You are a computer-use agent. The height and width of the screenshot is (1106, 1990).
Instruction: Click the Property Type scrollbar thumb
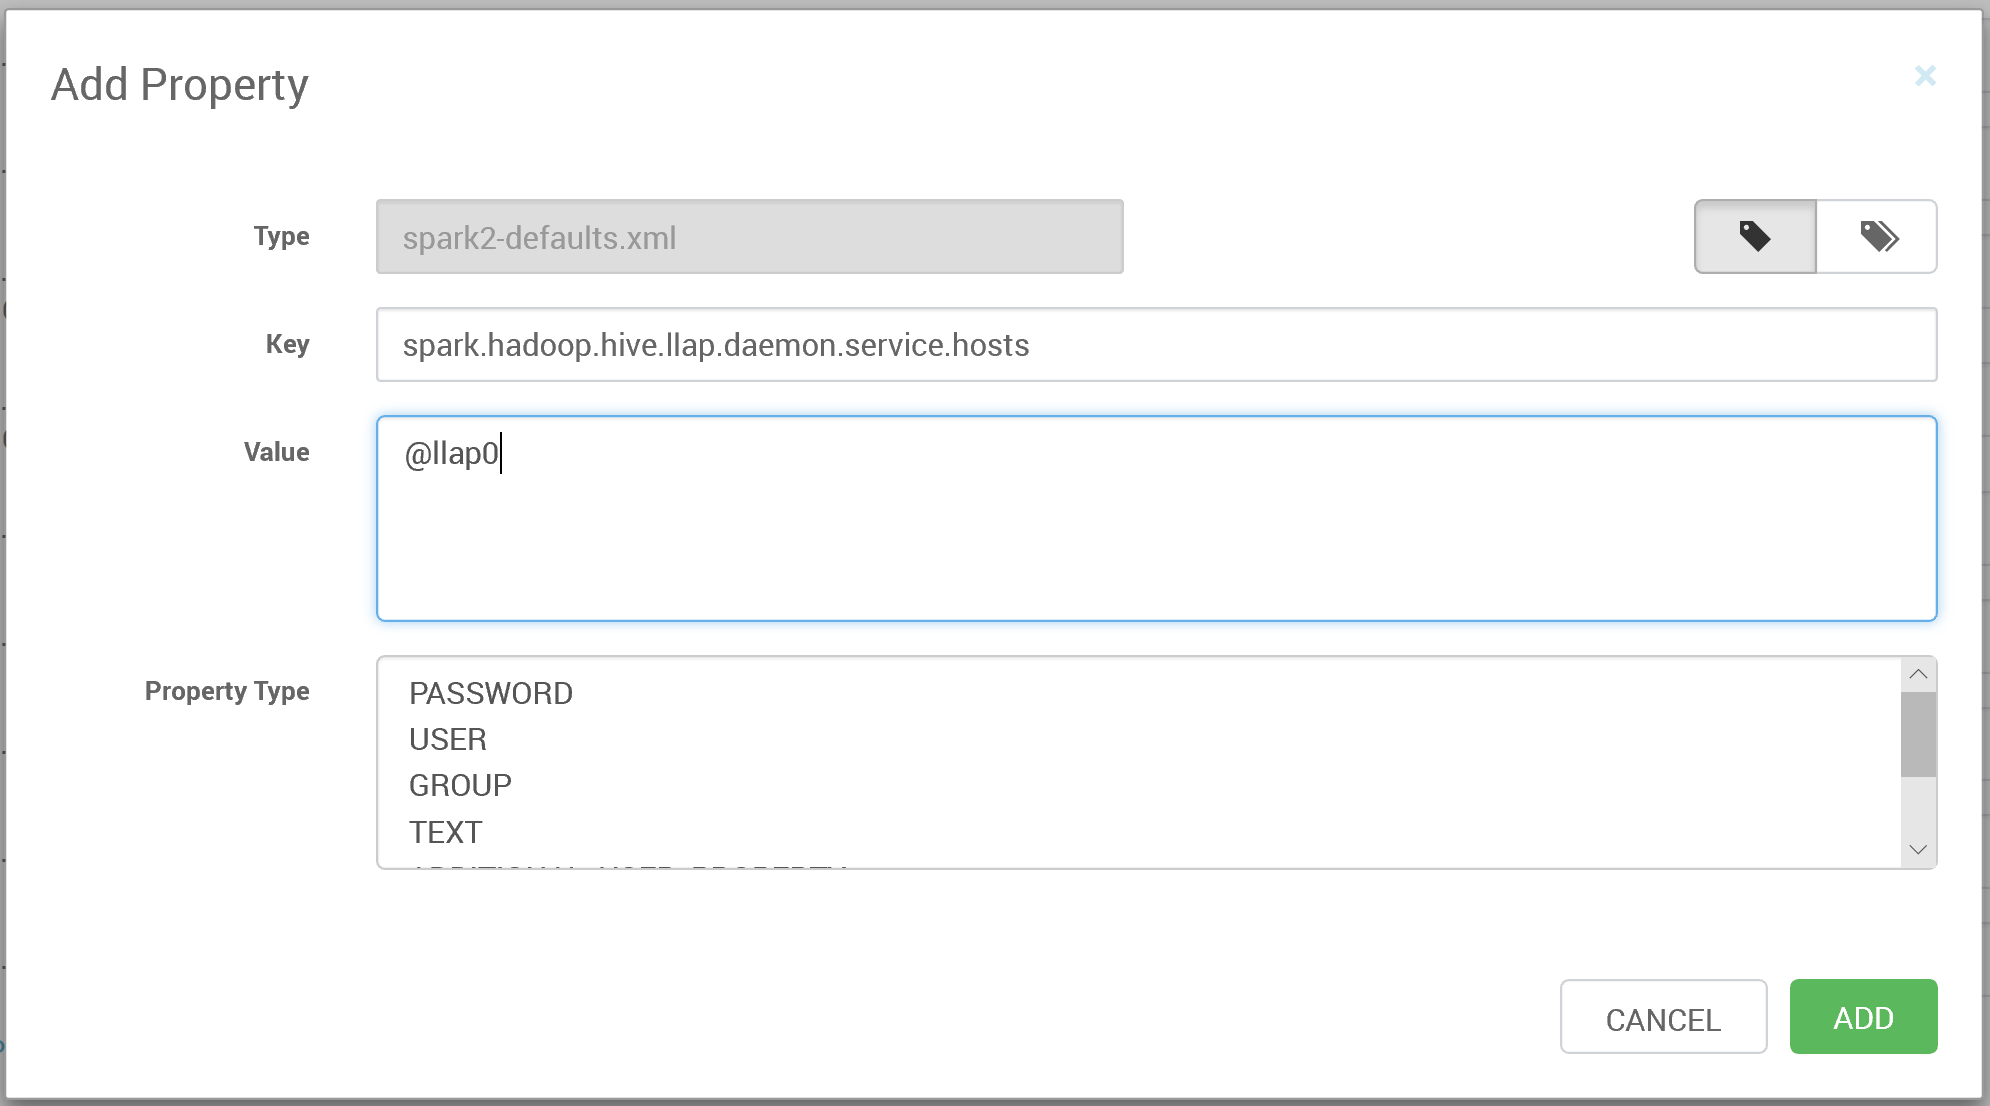[1918, 733]
